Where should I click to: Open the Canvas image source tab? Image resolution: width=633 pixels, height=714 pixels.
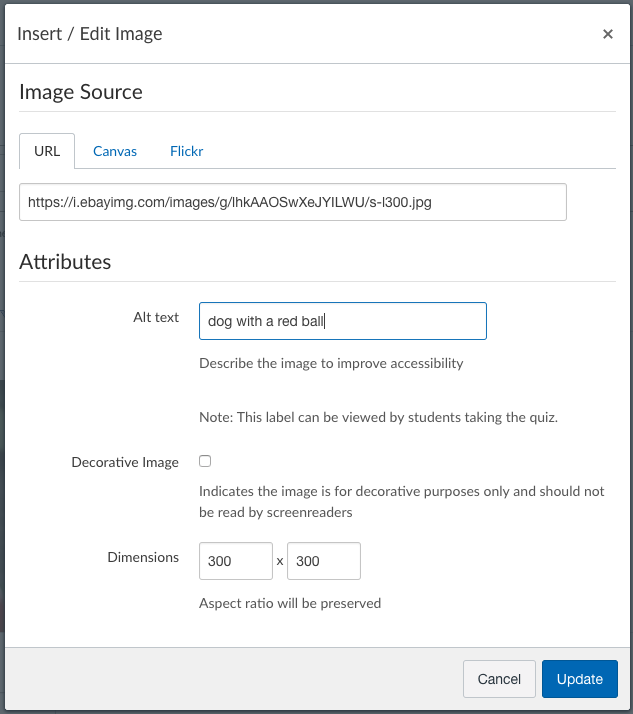[x=115, y=151]
